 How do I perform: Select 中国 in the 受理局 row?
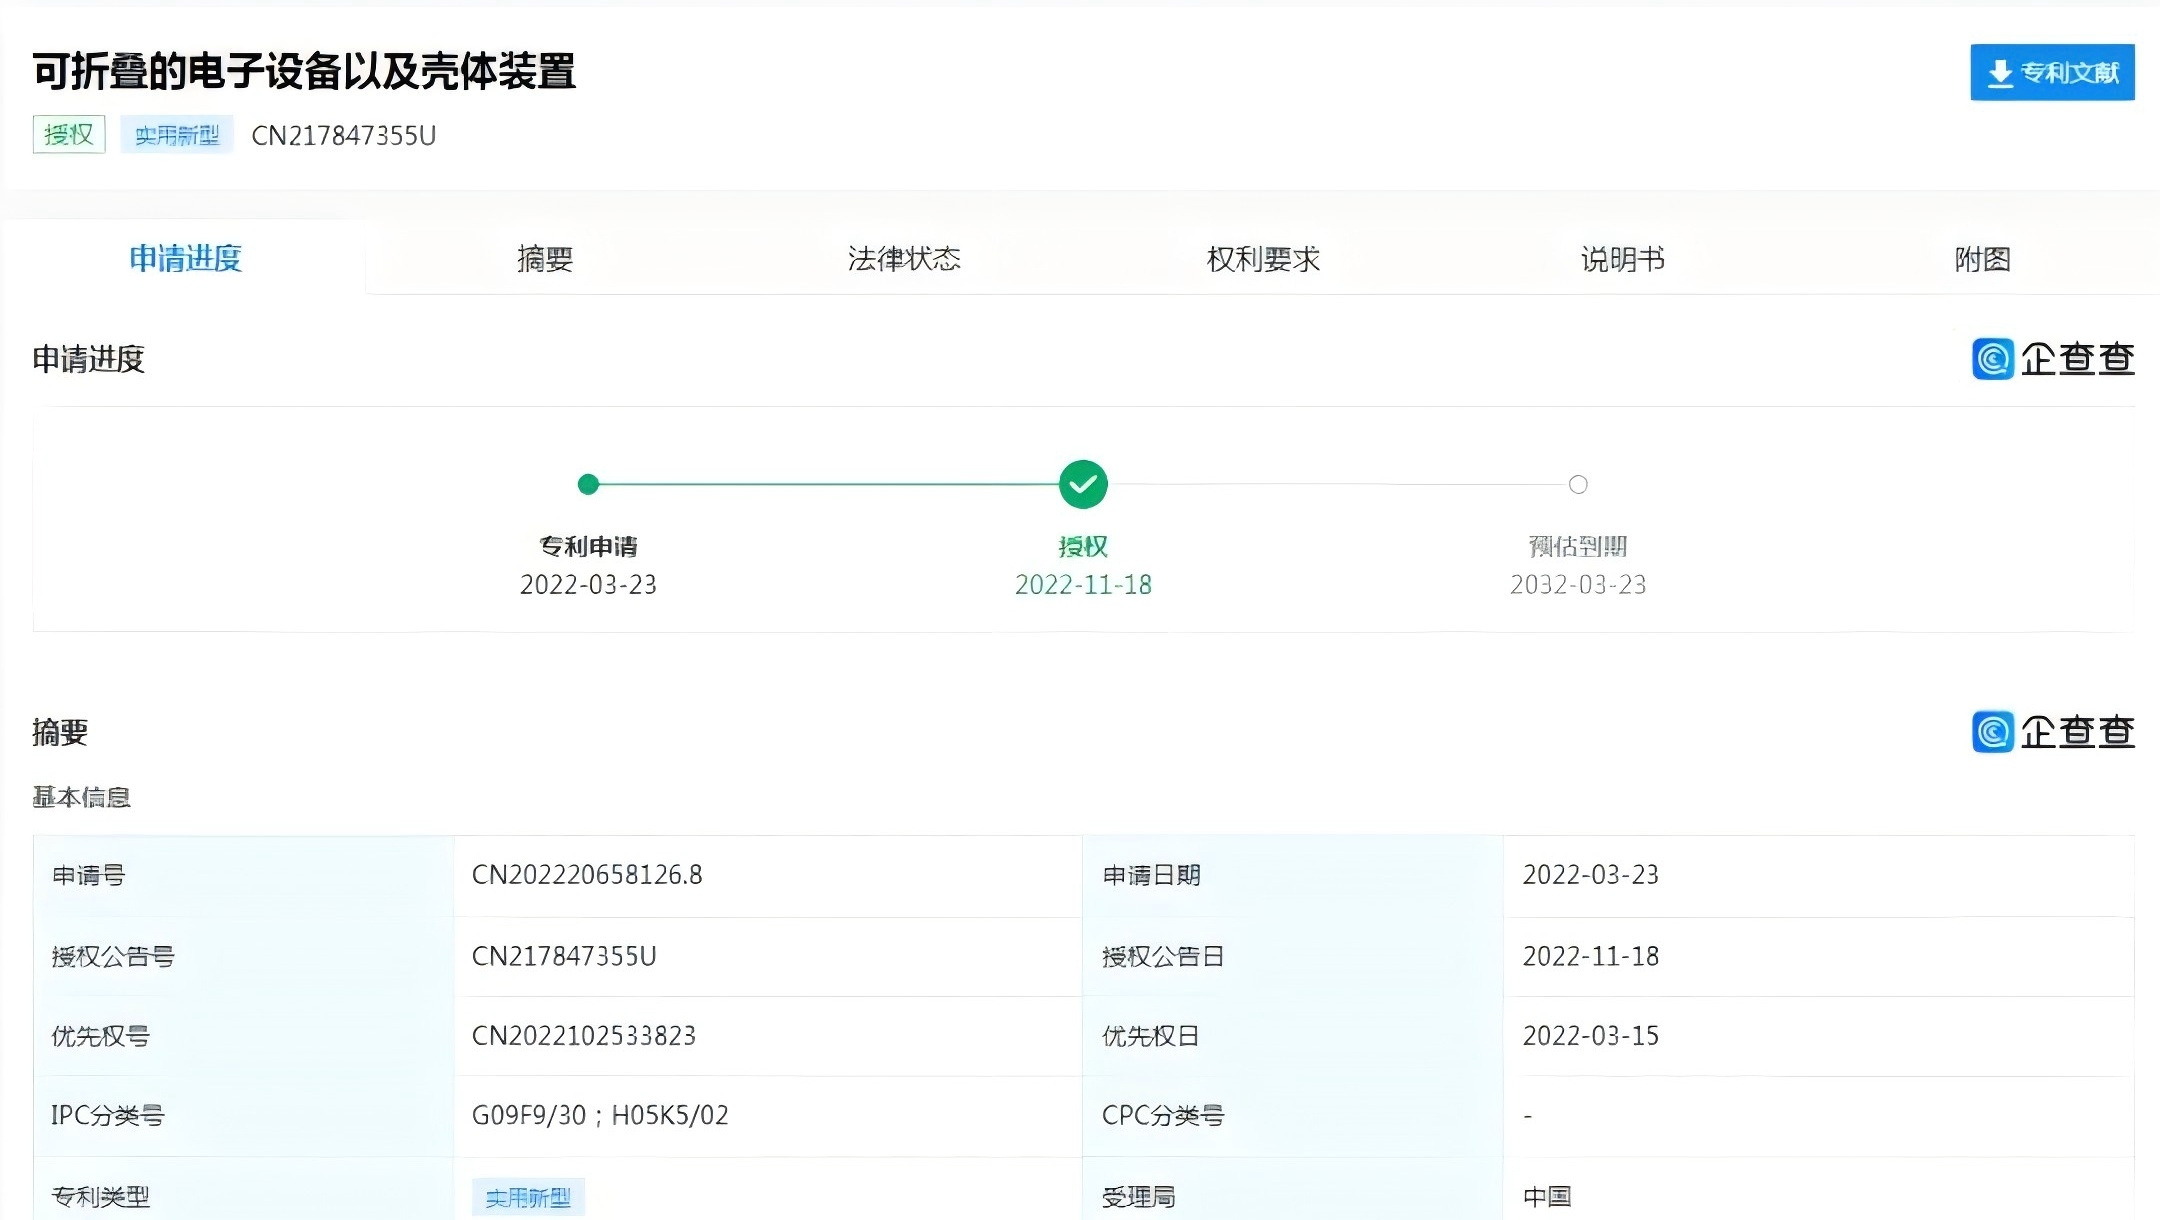[1547, 1197]
